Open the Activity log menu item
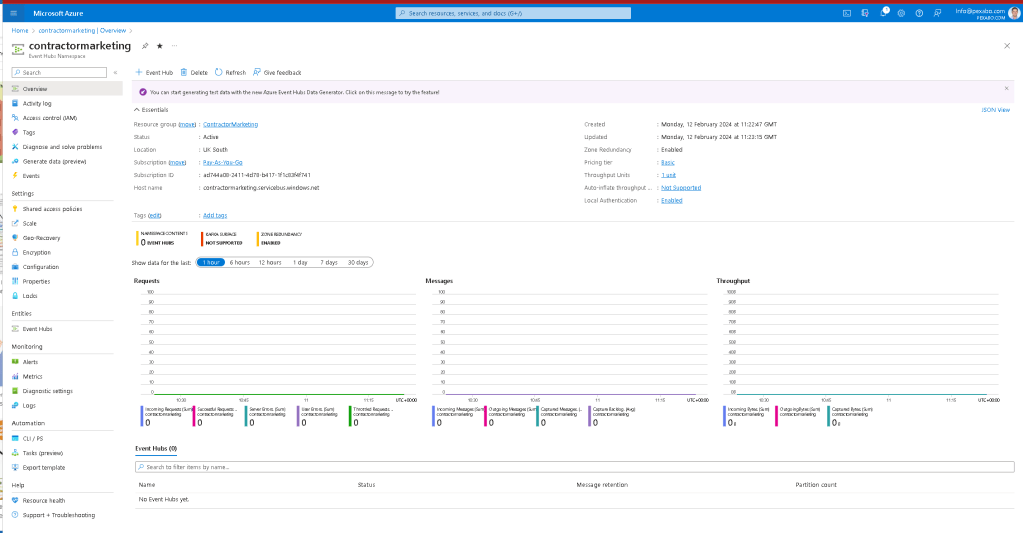Screen dimensions: 1023x533 [x=37, y=103]
